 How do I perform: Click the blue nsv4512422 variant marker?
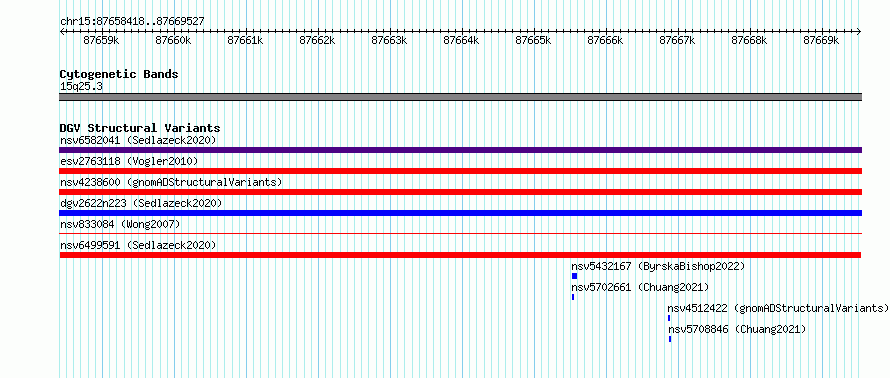pos(669,318)
